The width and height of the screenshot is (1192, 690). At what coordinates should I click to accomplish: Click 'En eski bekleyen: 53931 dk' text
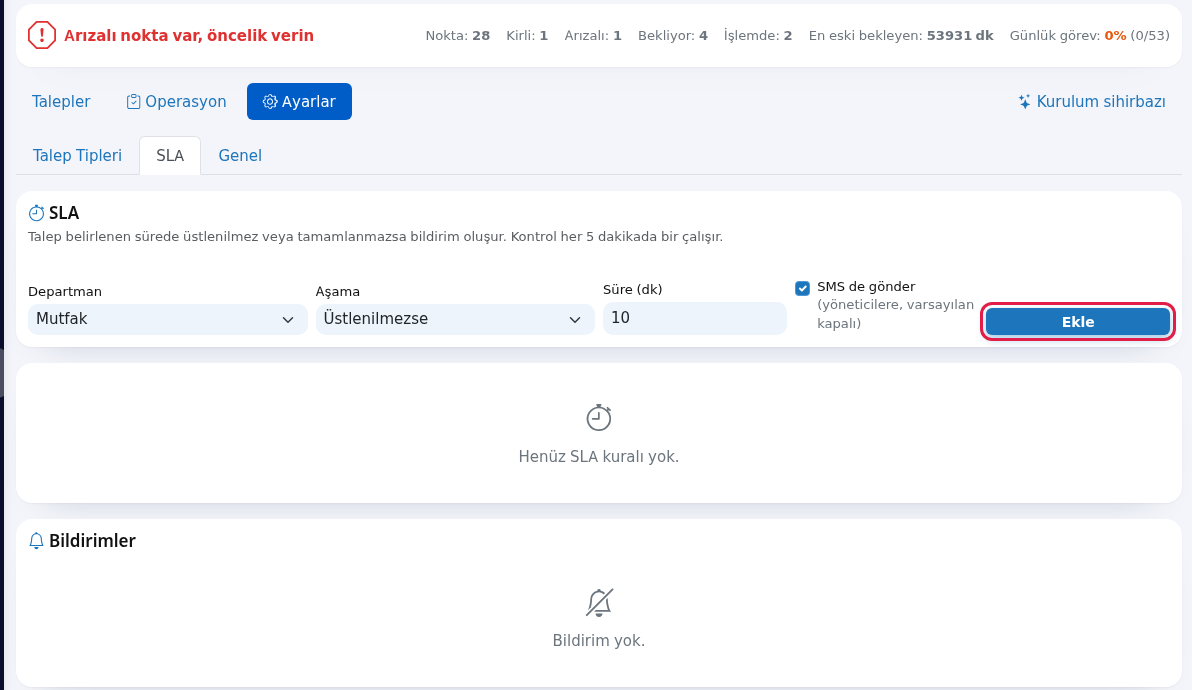901,36
